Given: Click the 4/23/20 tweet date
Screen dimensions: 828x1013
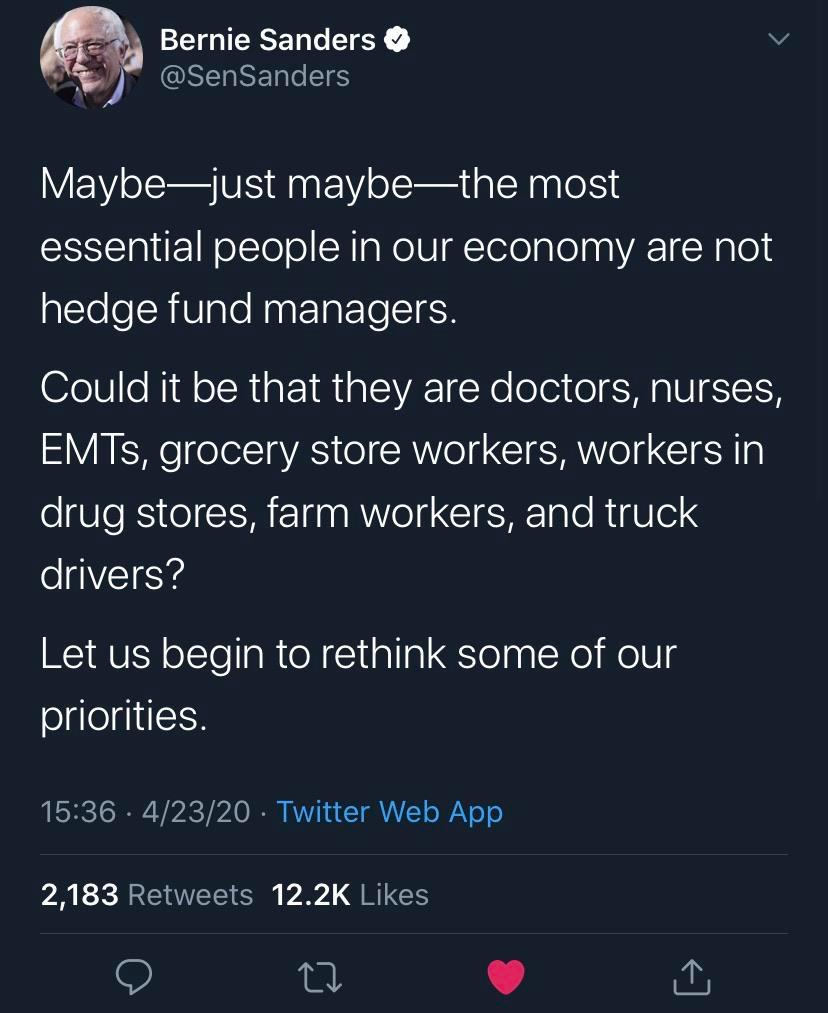Looking at the screenshot, I should click(x=196, y=811).
